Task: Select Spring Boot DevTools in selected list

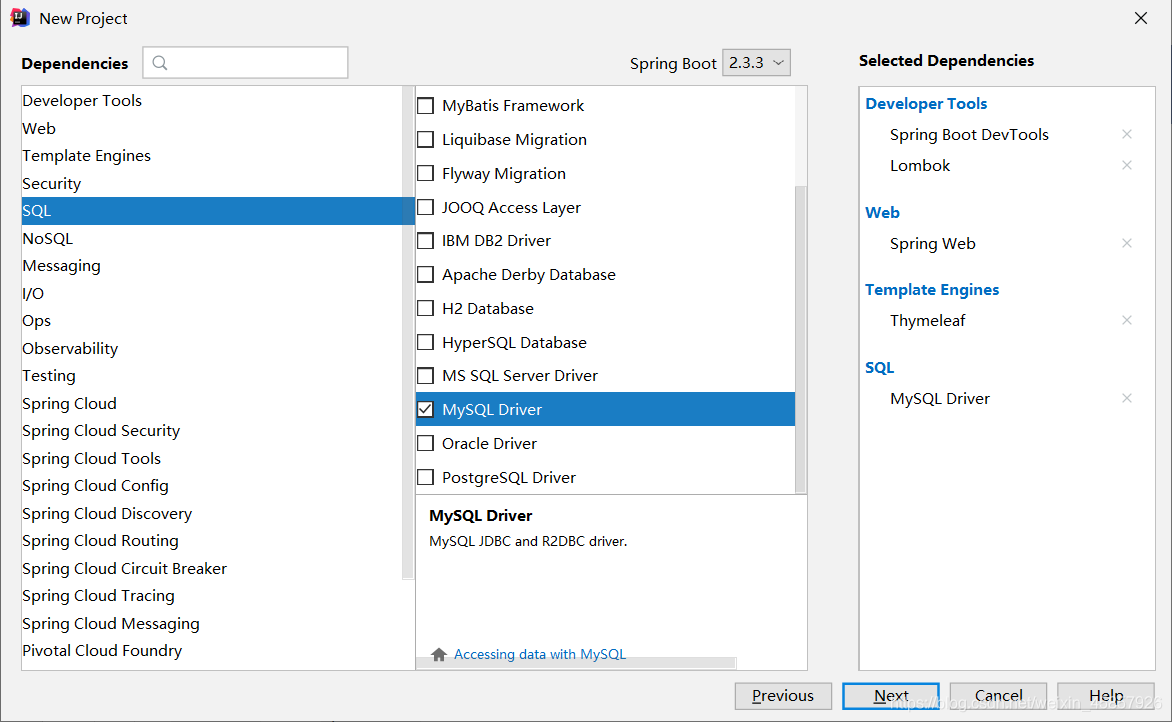Action: [x=969, y=135]
